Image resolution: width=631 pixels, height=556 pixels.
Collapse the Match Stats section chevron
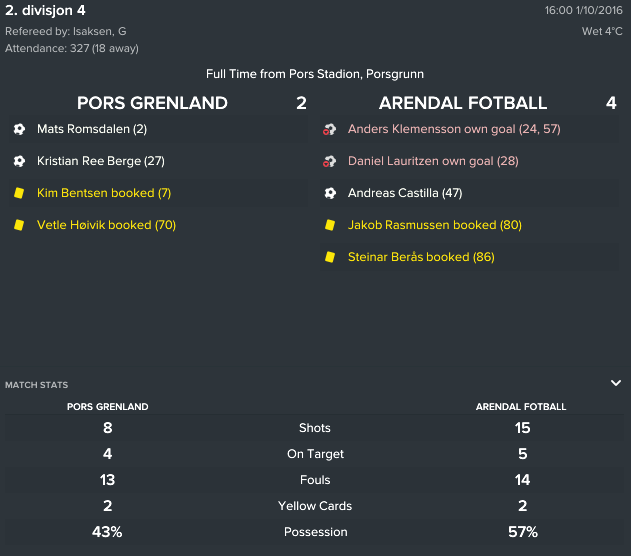point(616,383)
